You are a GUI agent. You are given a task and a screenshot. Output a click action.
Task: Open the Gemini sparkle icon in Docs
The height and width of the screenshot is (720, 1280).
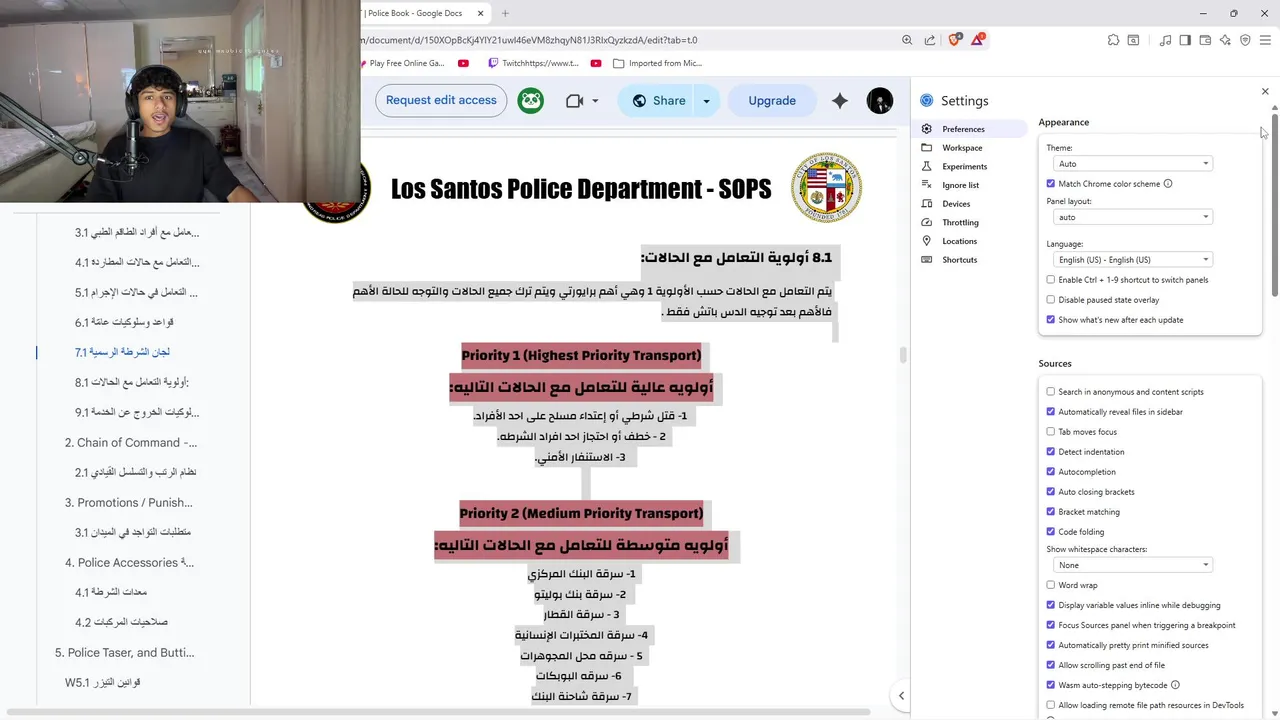(840, 101)
